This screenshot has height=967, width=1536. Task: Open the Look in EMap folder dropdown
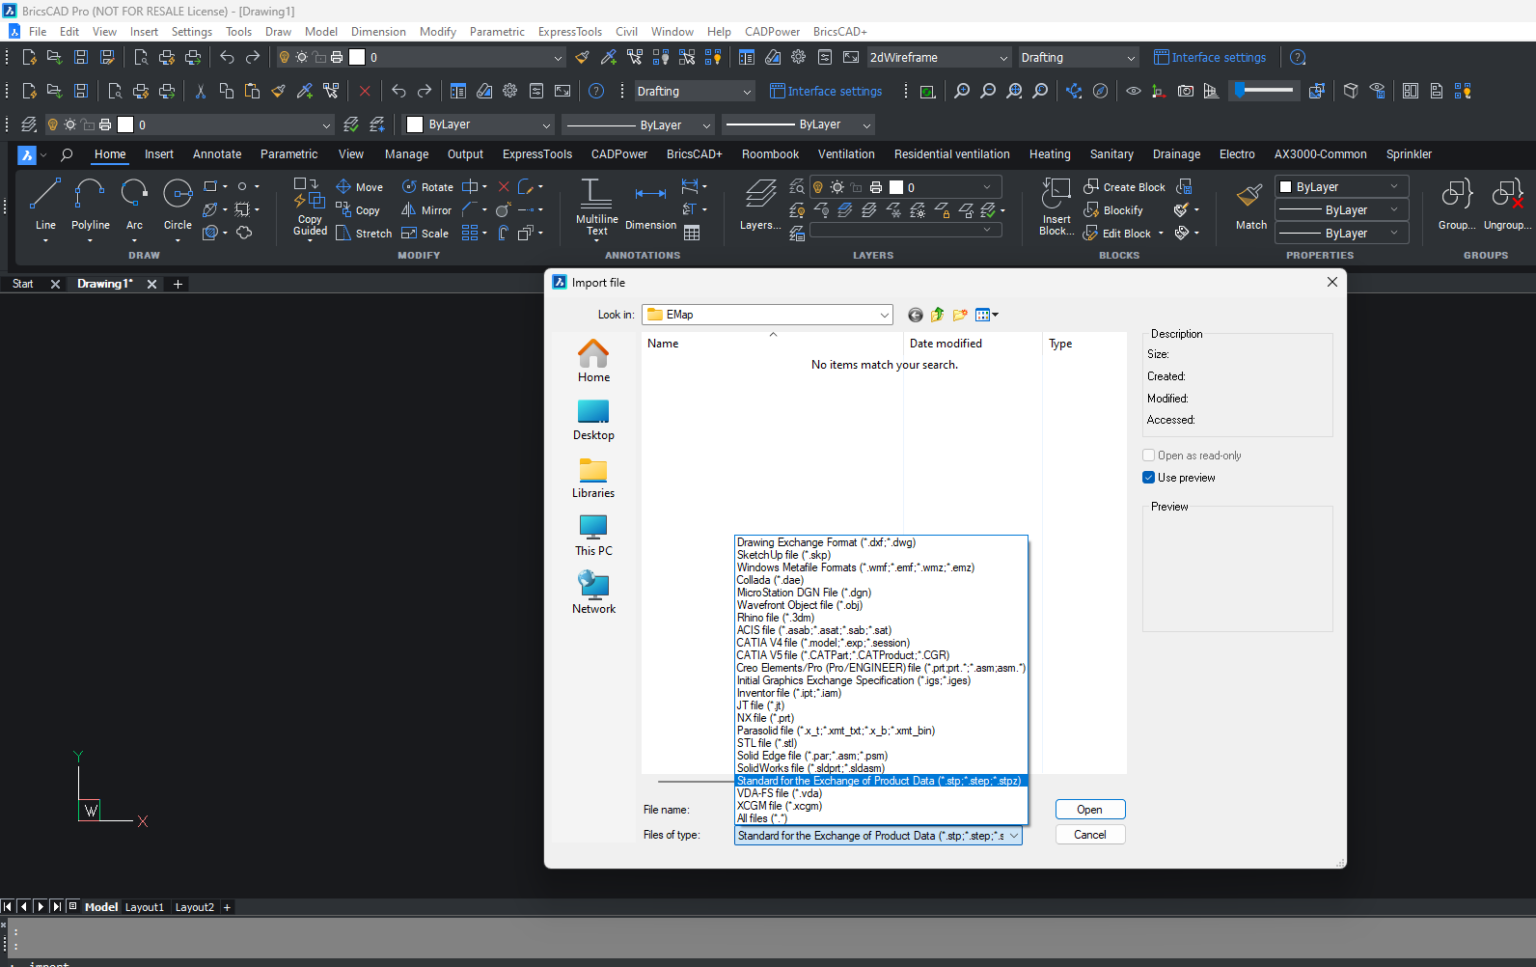(x=884, y=314)
